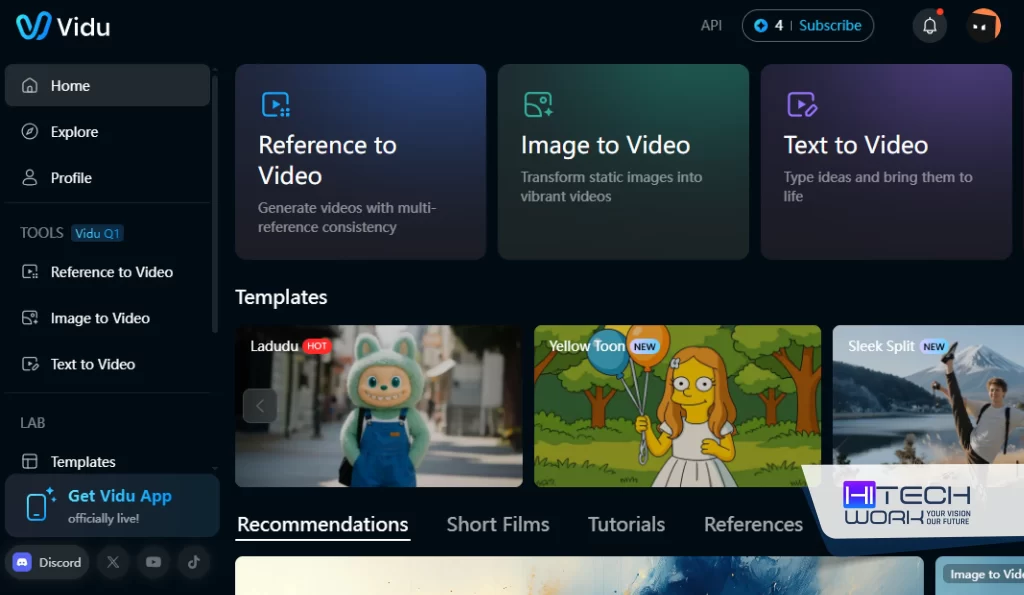1024x595 pixels.
Task: Select the Reference to Video tool
Action: click(112, 271)
